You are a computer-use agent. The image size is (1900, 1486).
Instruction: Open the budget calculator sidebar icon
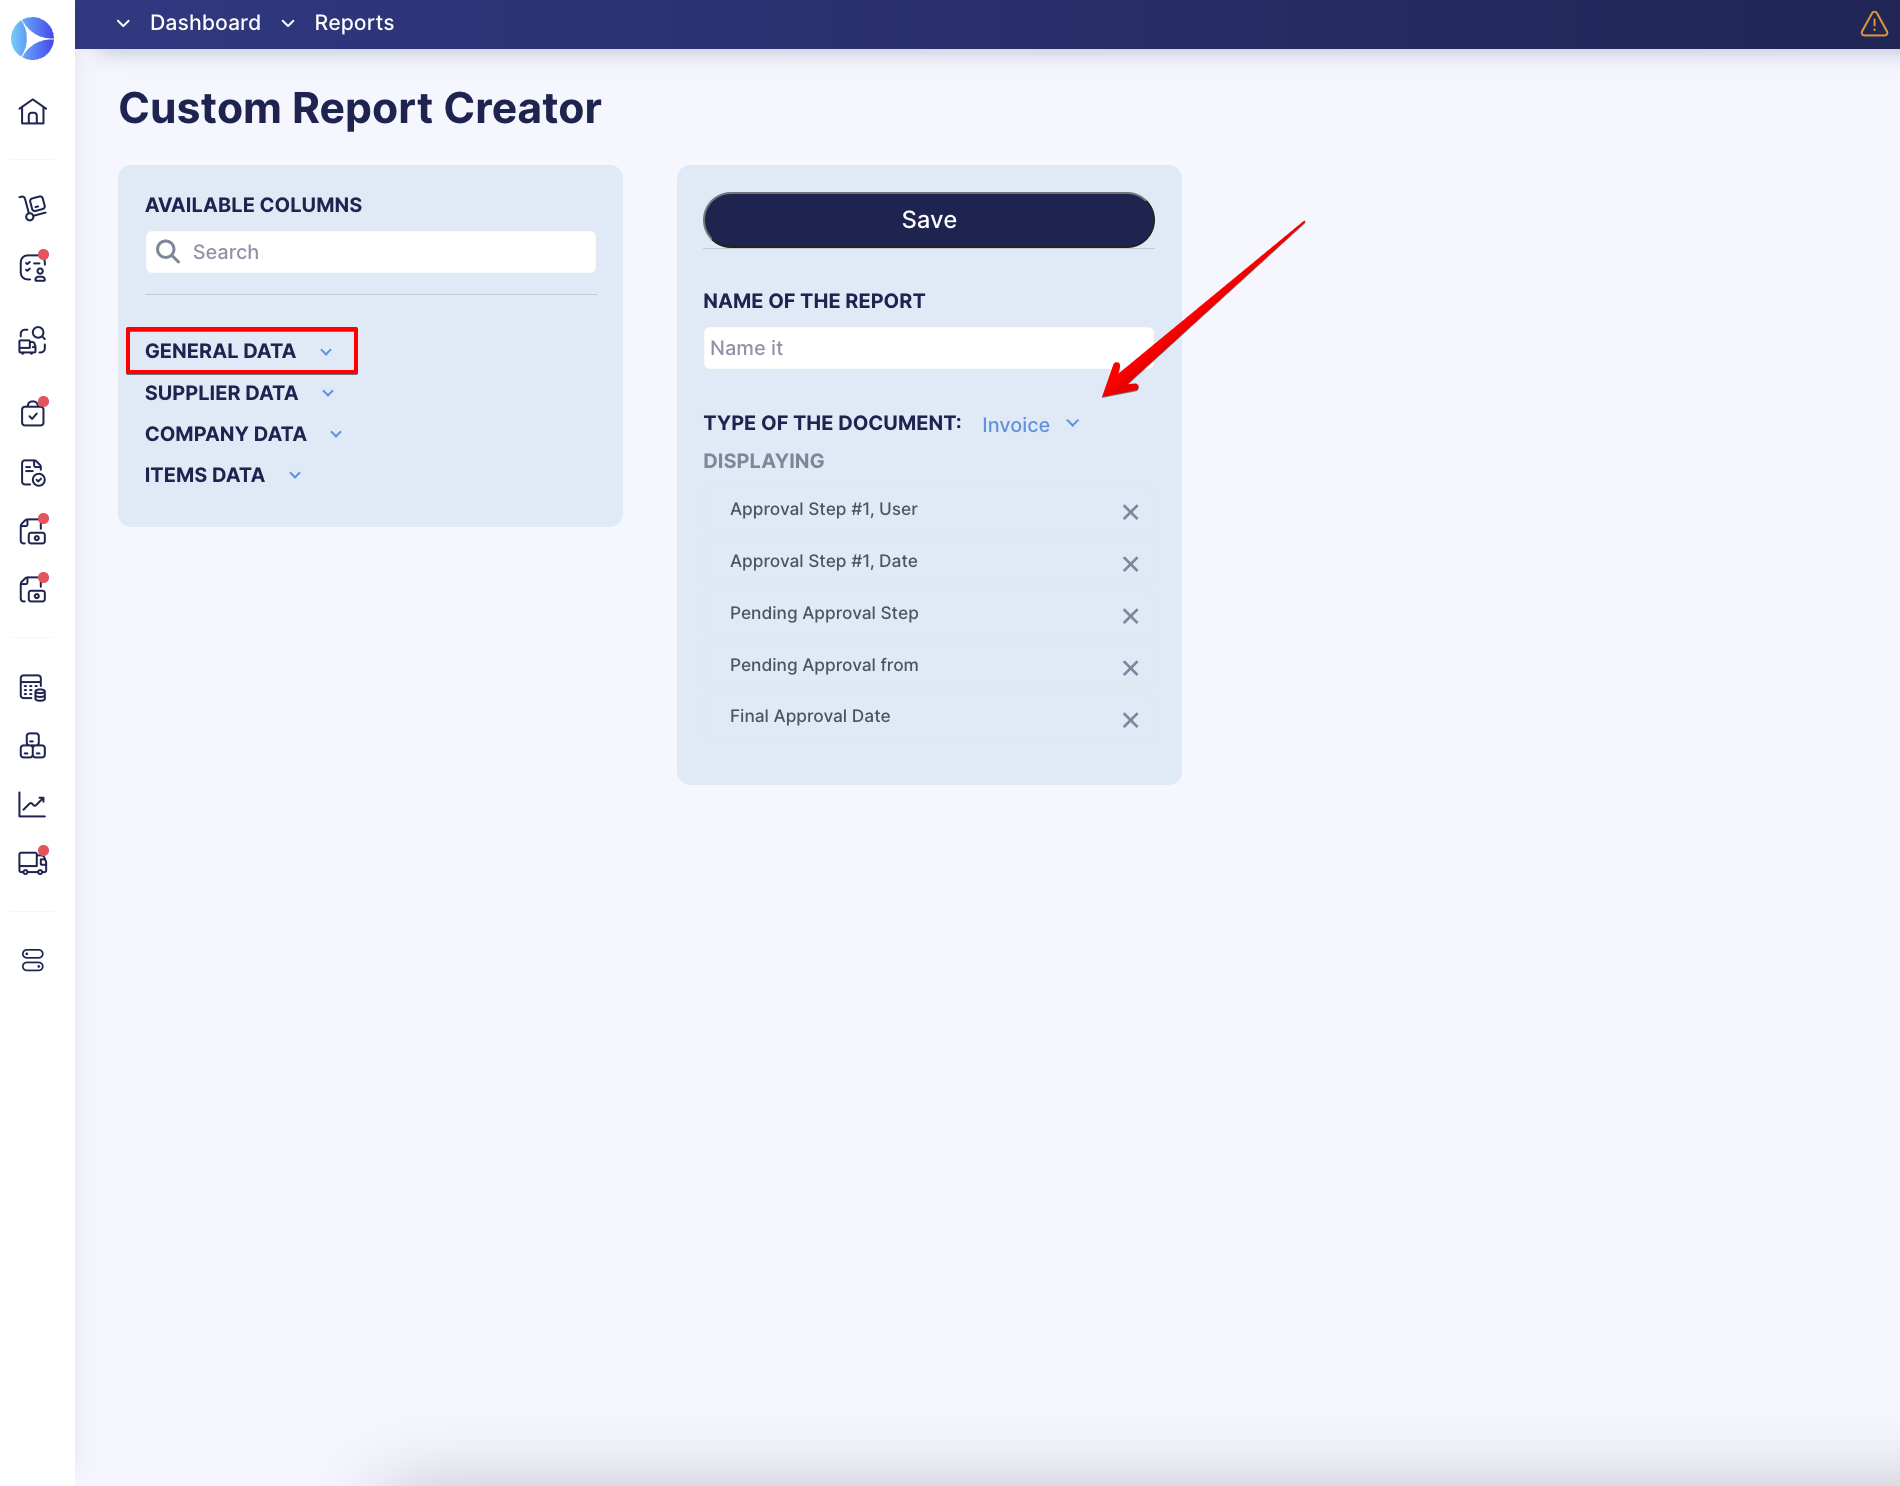tap(33, 687)
